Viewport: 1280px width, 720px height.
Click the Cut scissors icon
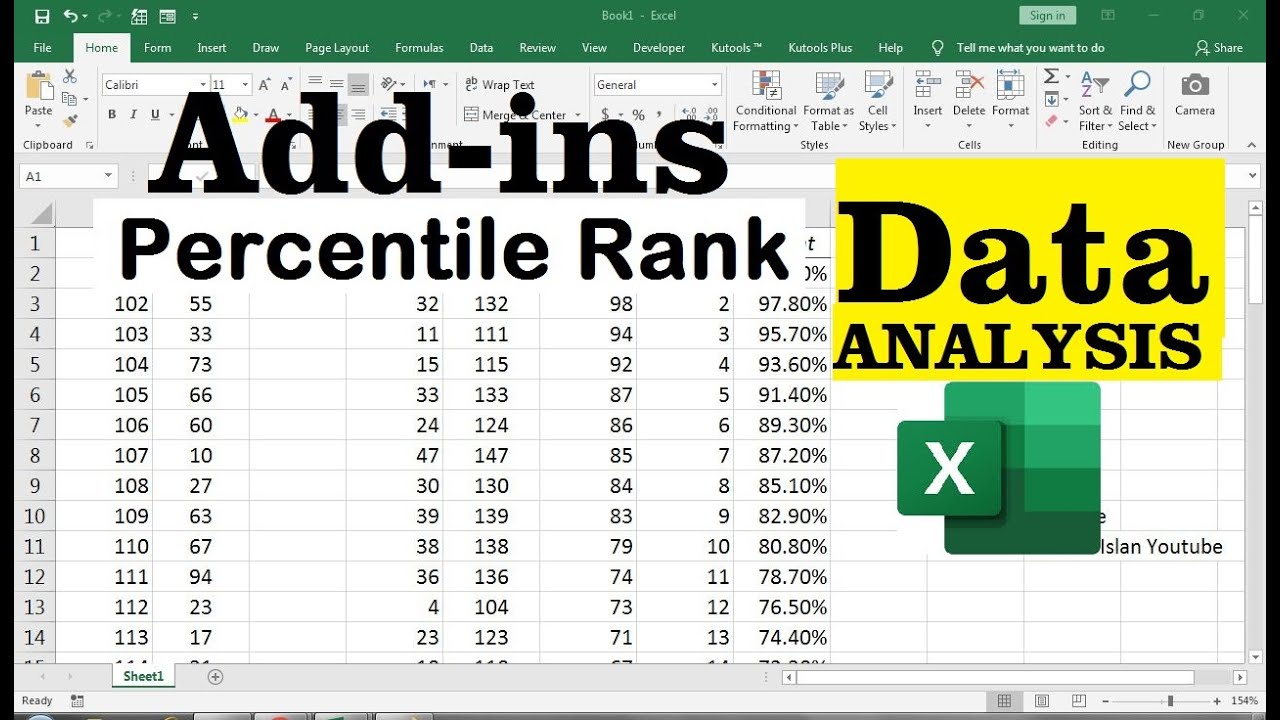point(69,76)
